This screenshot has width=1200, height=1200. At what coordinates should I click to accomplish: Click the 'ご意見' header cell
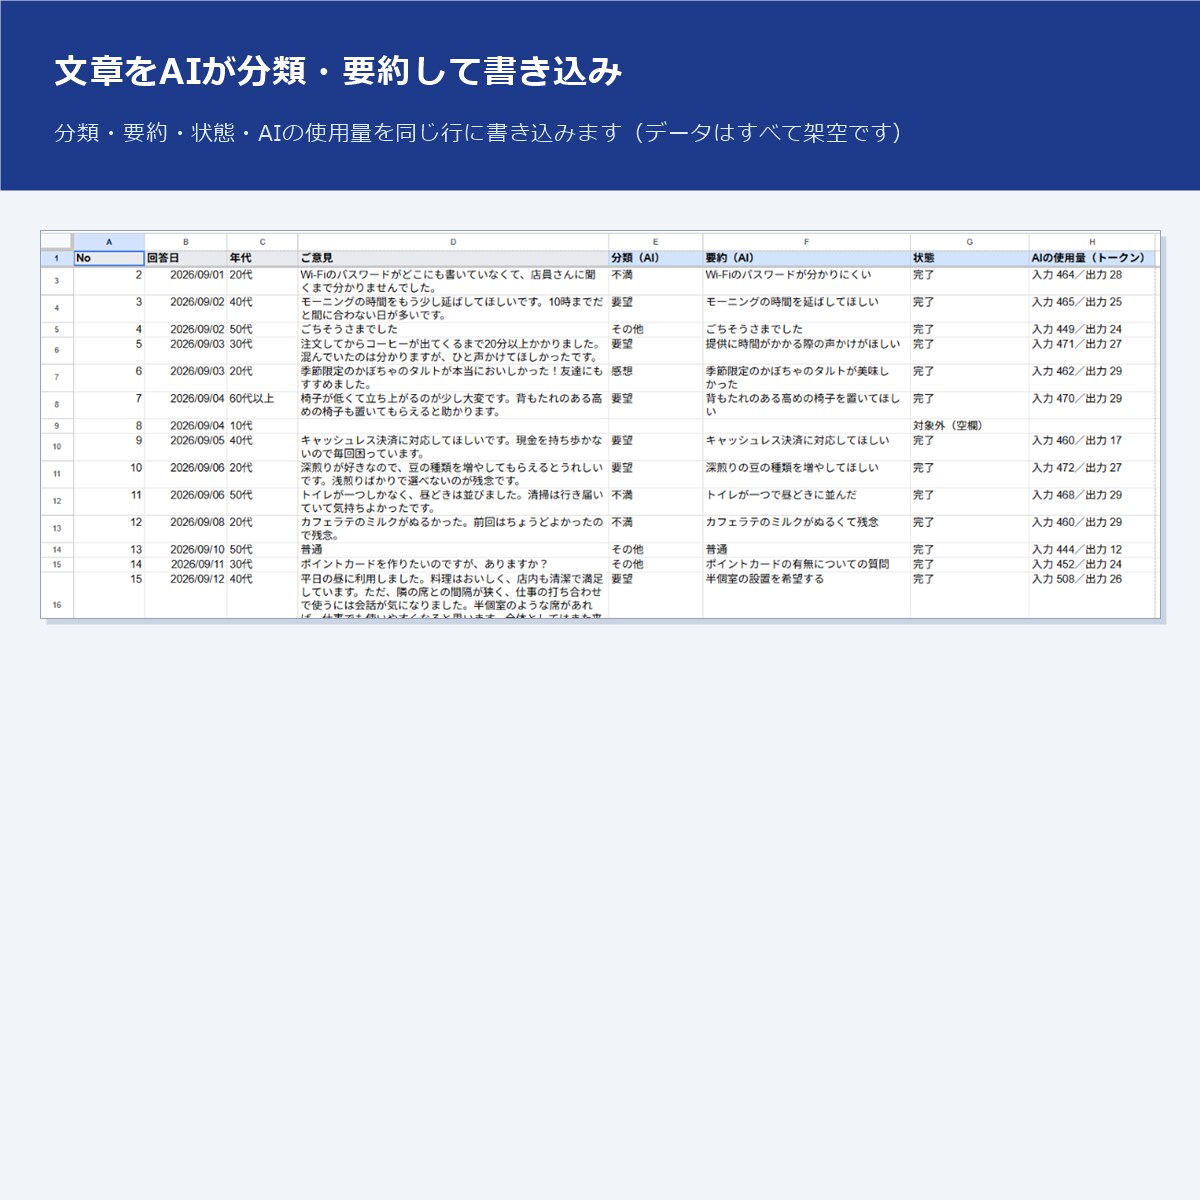(453, 258)
